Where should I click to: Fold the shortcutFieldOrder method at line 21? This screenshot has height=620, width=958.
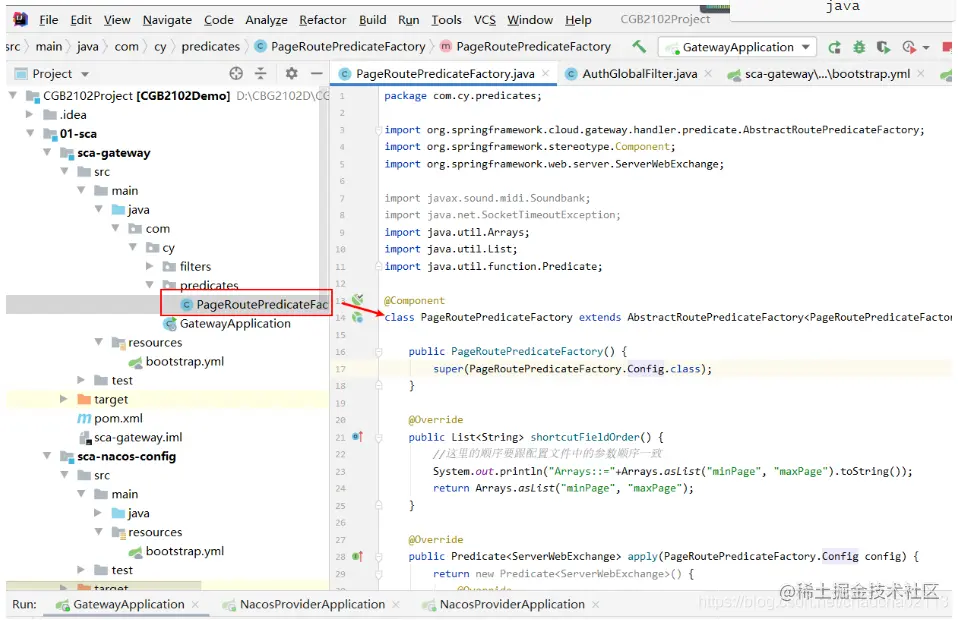[379, 437]
